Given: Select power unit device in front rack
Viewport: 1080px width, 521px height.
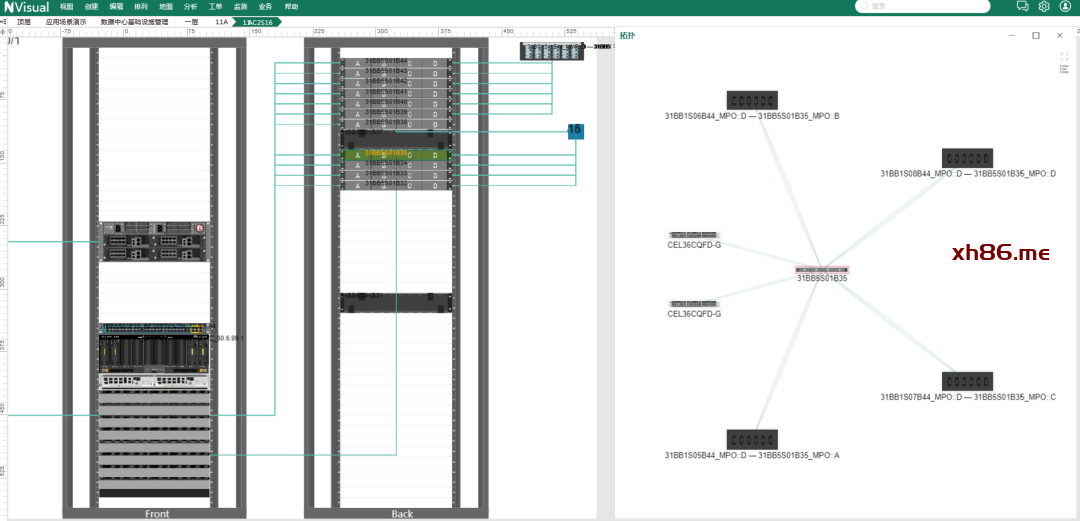Looking at the screenshot, I should point(154,242).
